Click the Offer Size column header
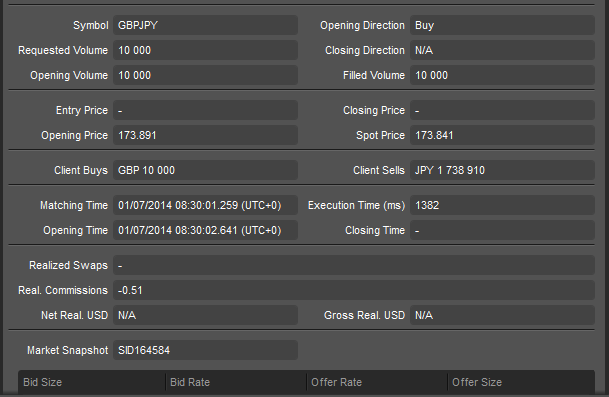609x397 pixels. [521, 382]
